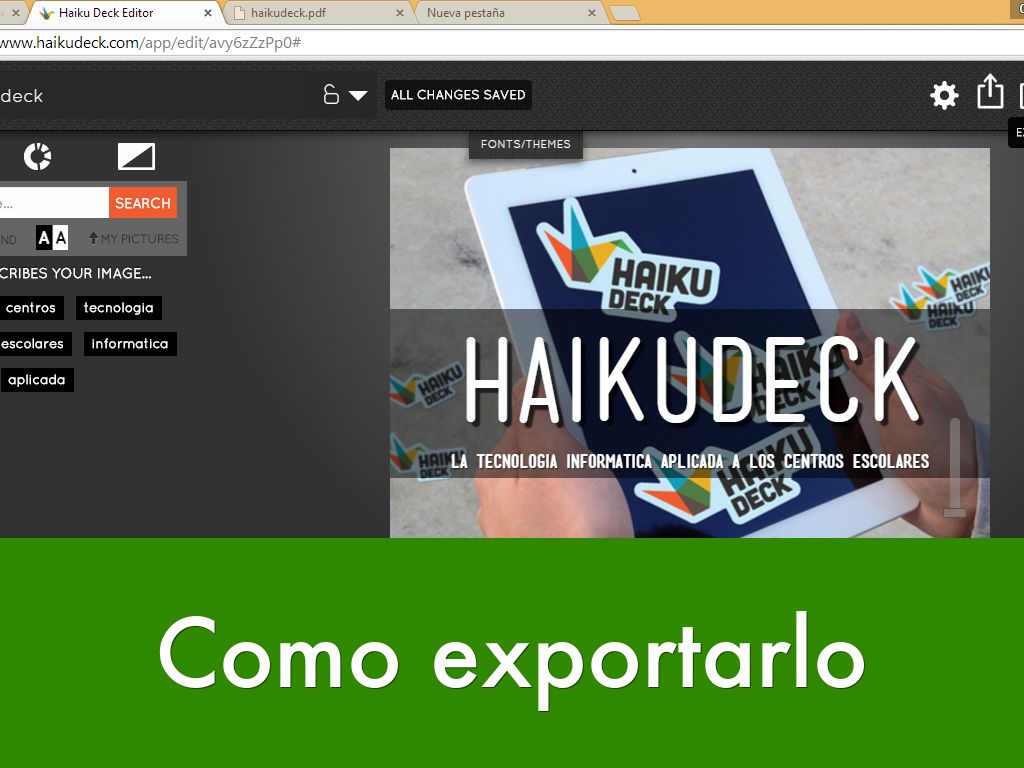This screenshot has height=768, width=1024.
Task: Open the gear settings icon
Action: coord(944,95)
